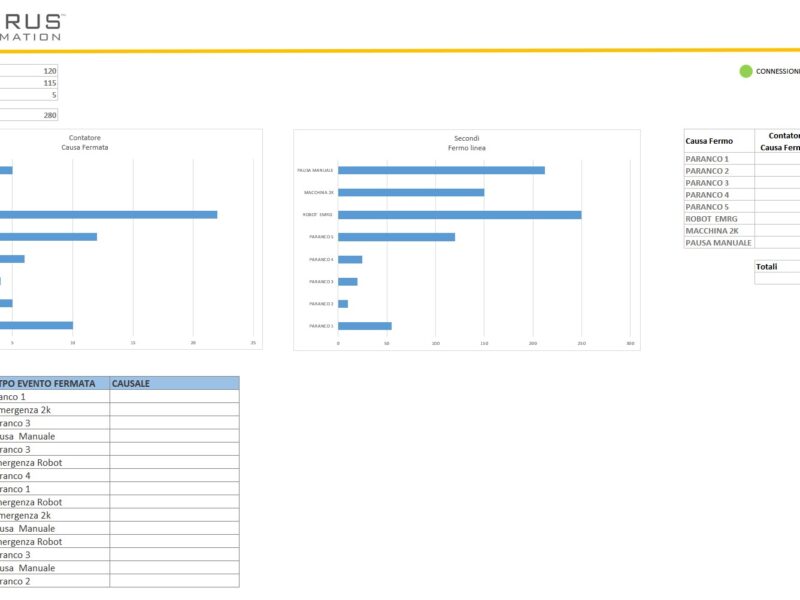Select the cell showing value 120
The width and height of the screenshot is (800, 600).
click(30, 71)
